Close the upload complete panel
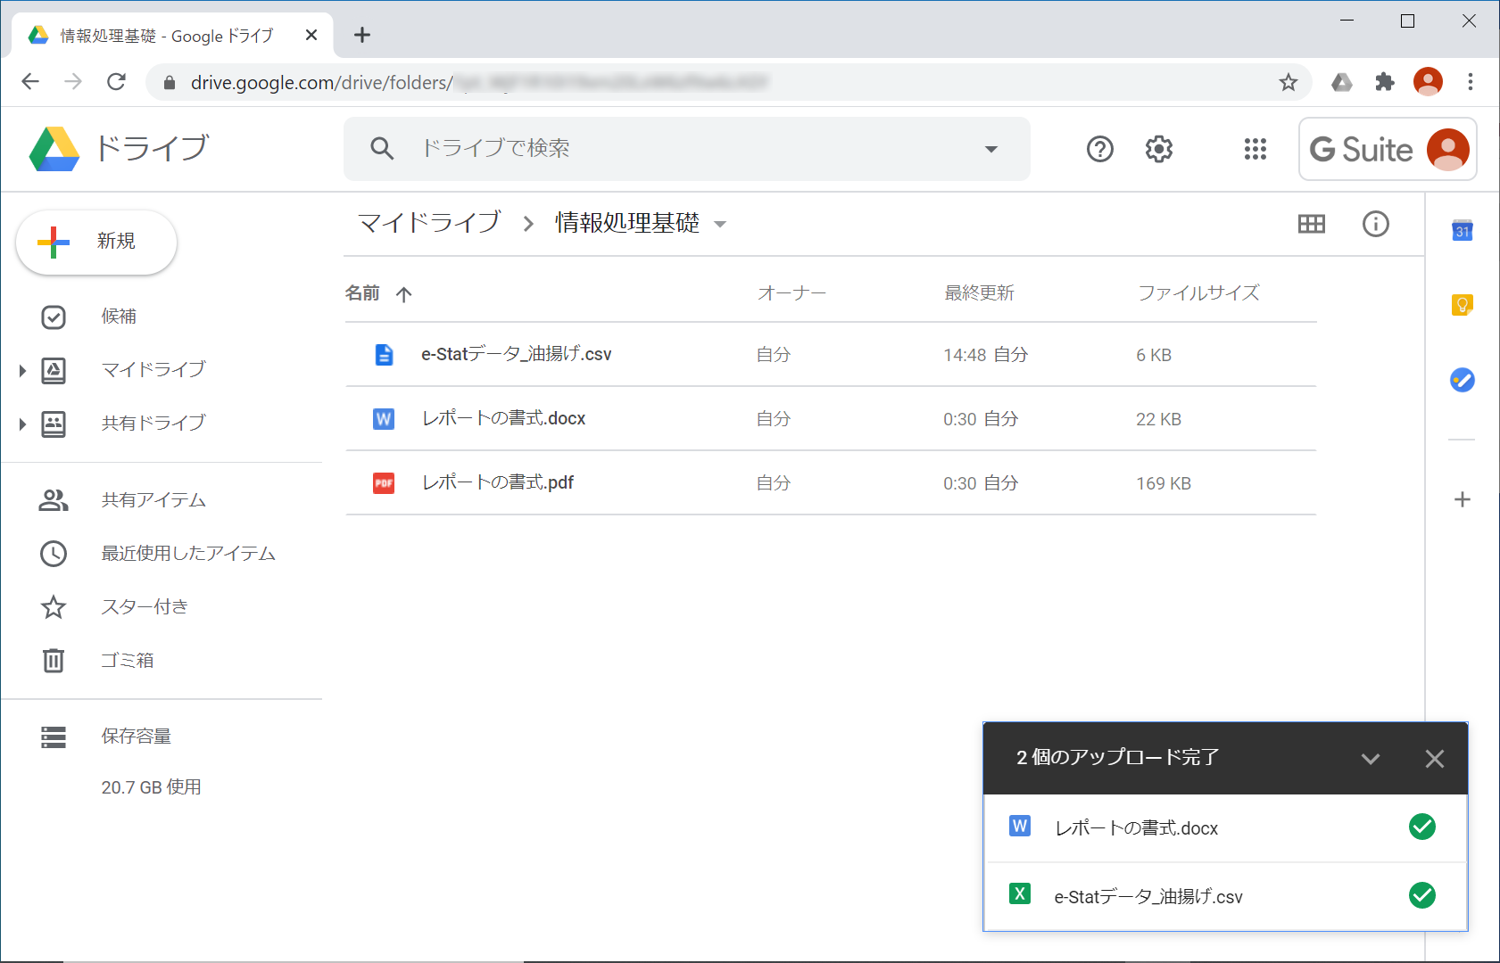Image resolution: width=1500 pixels, height=963 pixels. pyautogui.click(x=1434, y=759)
